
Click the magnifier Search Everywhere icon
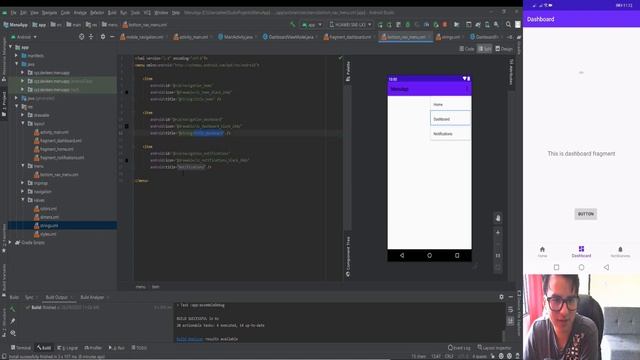(508, 25)
